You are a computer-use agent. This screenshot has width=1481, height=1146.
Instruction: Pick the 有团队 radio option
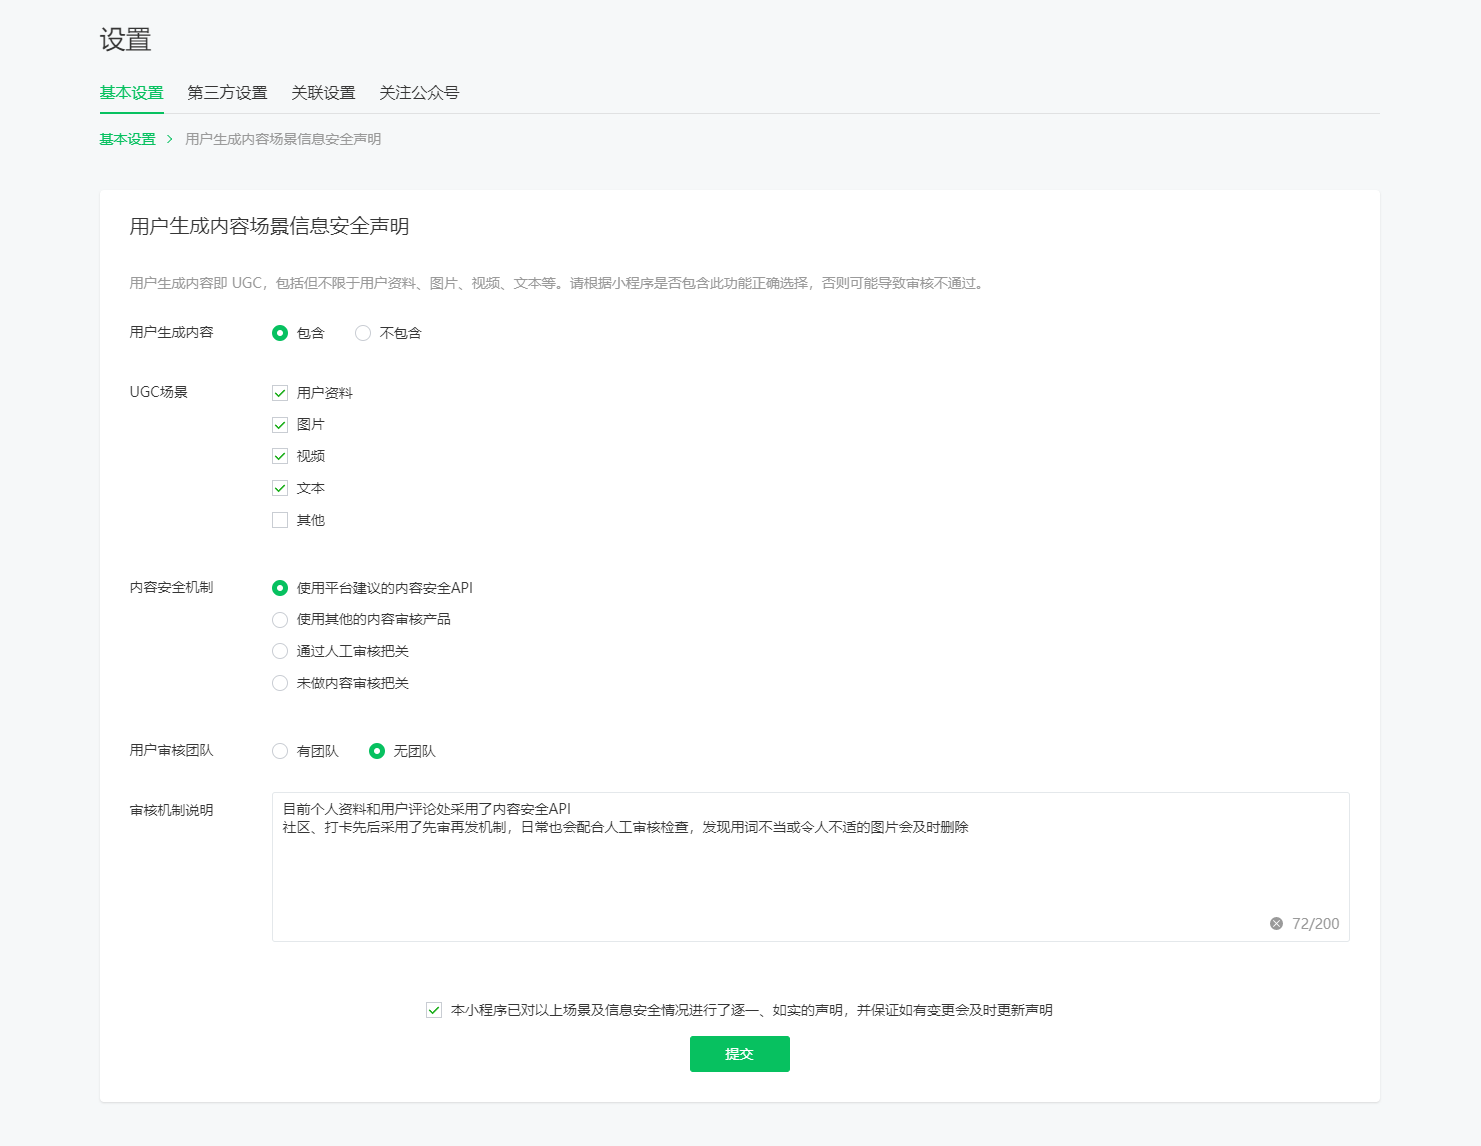pyautogui.click(x=280, y=751)
